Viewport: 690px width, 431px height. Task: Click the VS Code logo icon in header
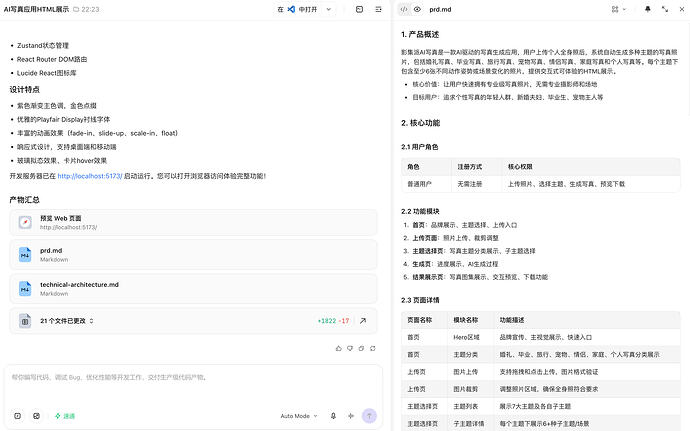(x=291, y=9)
